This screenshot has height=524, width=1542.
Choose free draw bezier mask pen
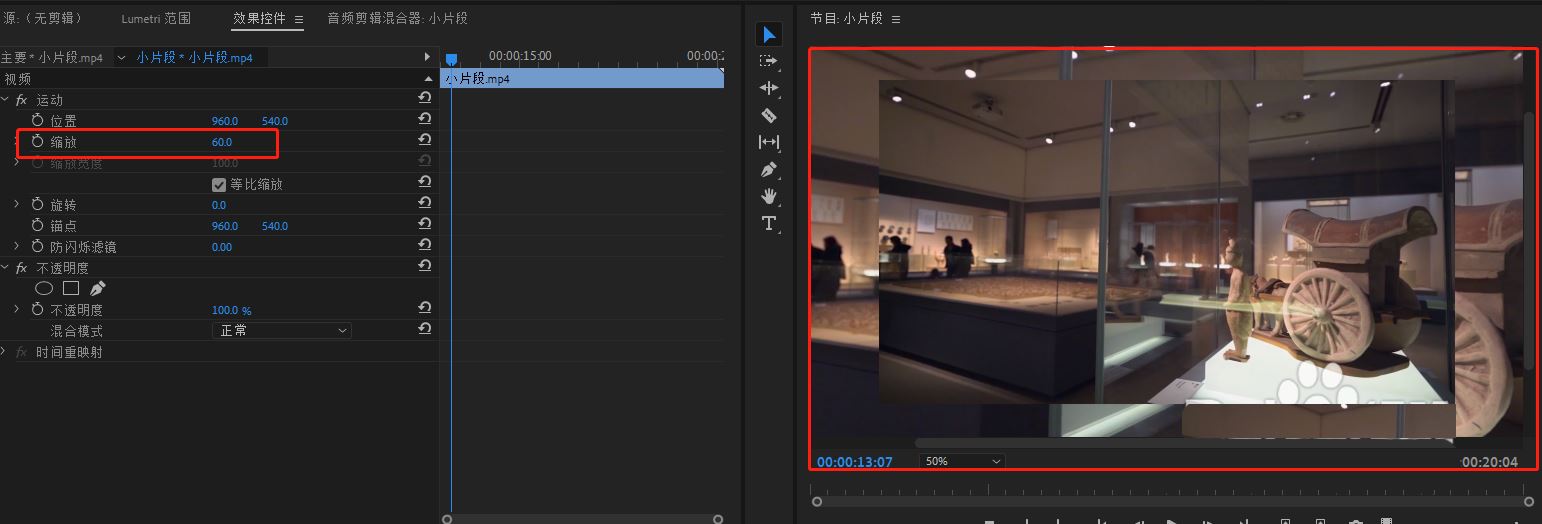pyautogui.click(x=97, y=289)
